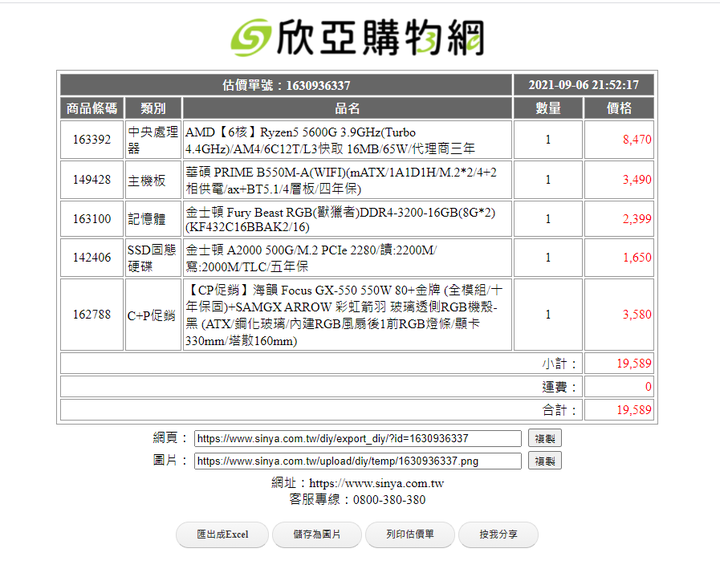
Task: Select the 估價單號：1630936337 header text
Action: click(286, 85)
